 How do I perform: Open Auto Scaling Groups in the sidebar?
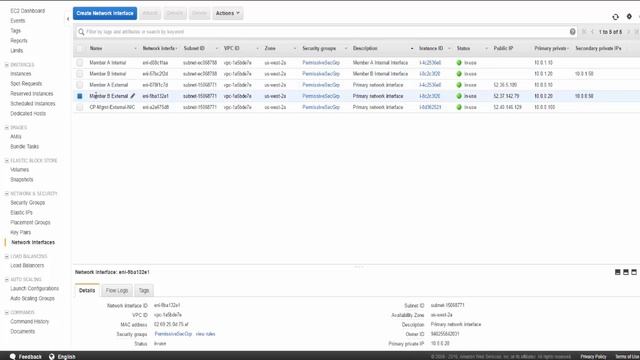point(32,298)
